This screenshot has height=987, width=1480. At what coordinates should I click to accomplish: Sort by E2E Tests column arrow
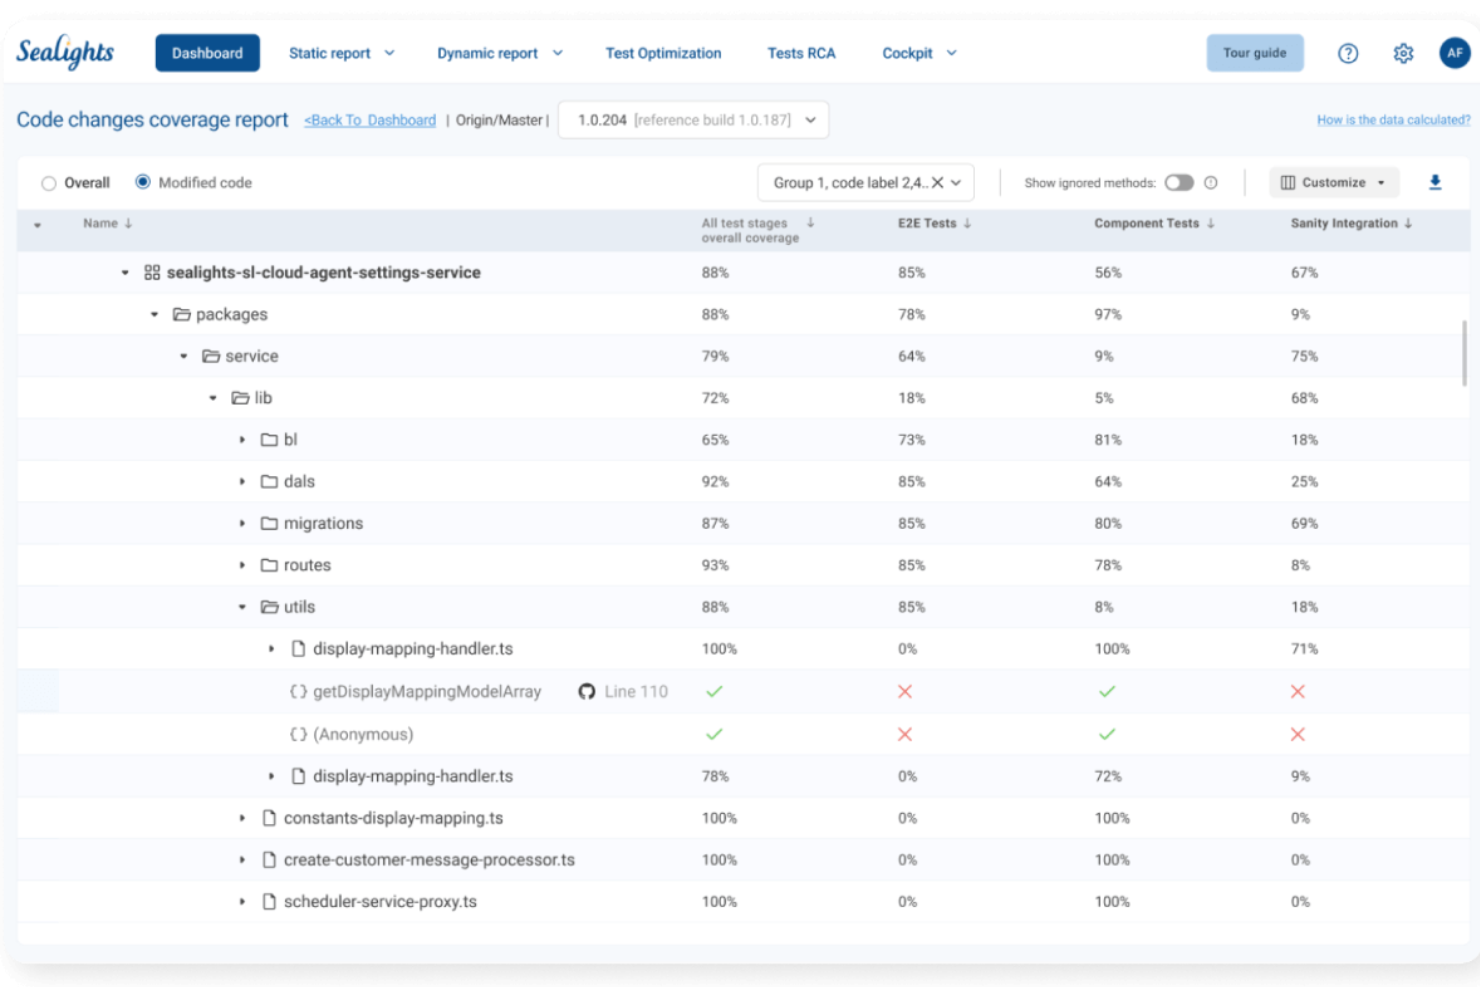pyautogui.click(x=967, y=223)
